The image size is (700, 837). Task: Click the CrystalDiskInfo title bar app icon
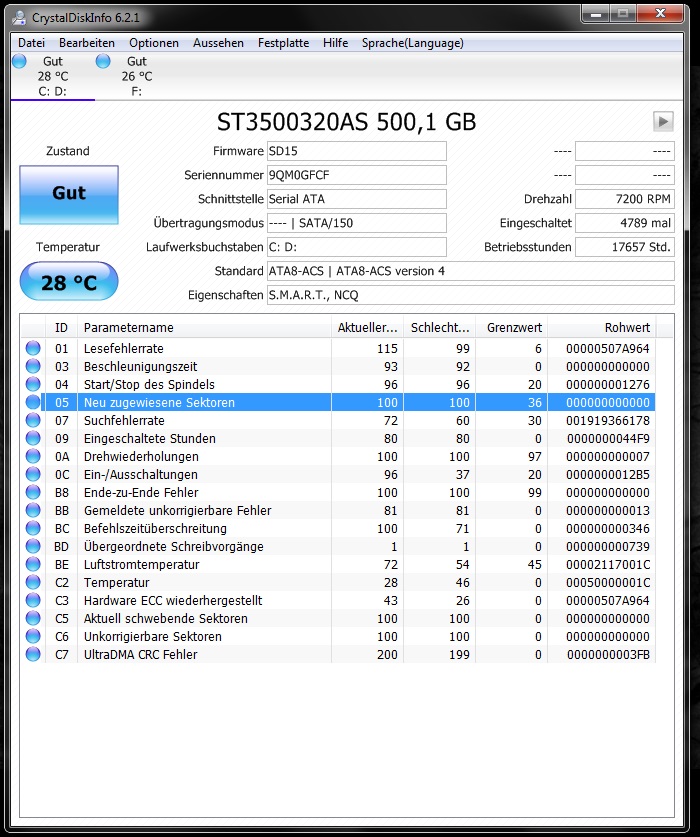pyautogui.click(x=19, y=18)
